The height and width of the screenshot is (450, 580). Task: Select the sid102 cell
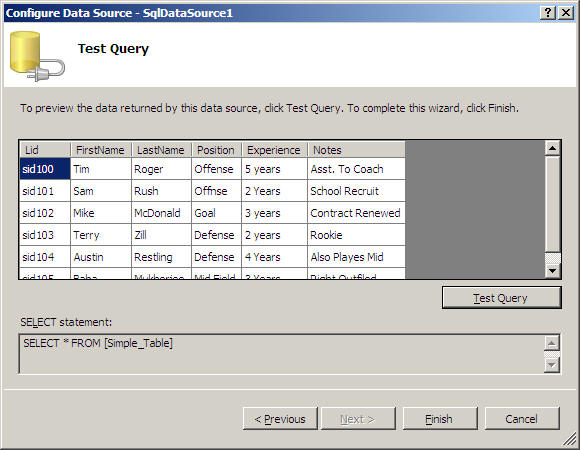[x=45, y=213]
